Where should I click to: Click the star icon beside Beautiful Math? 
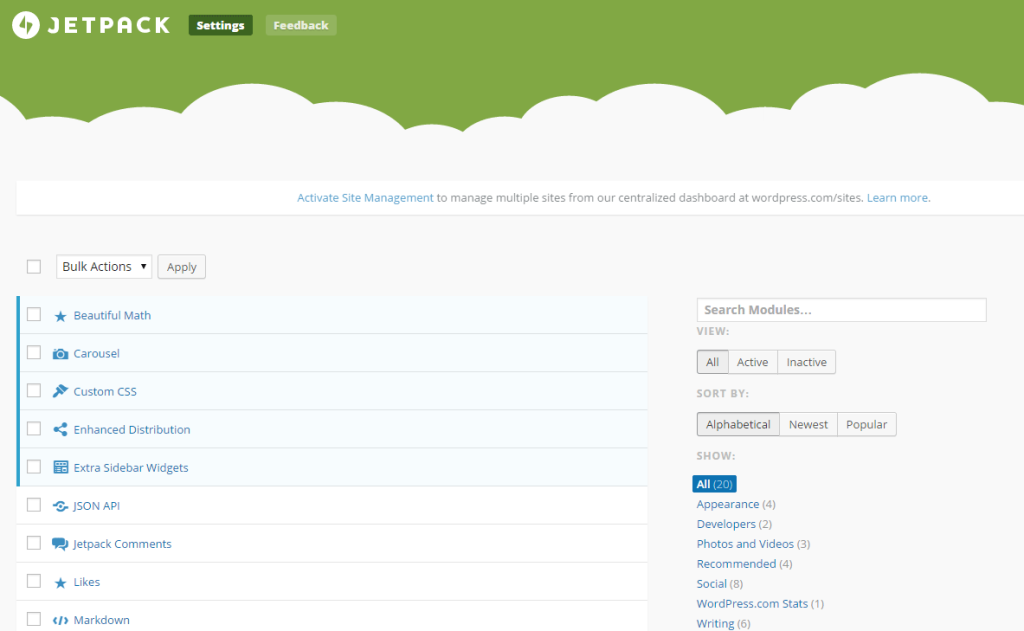coord(61,315)
